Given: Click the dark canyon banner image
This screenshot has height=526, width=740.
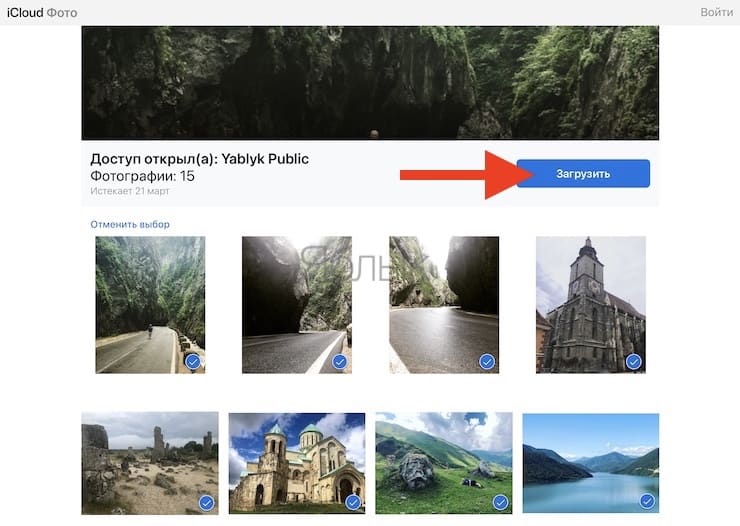Looking at the screenshot, I should point(370,83).
